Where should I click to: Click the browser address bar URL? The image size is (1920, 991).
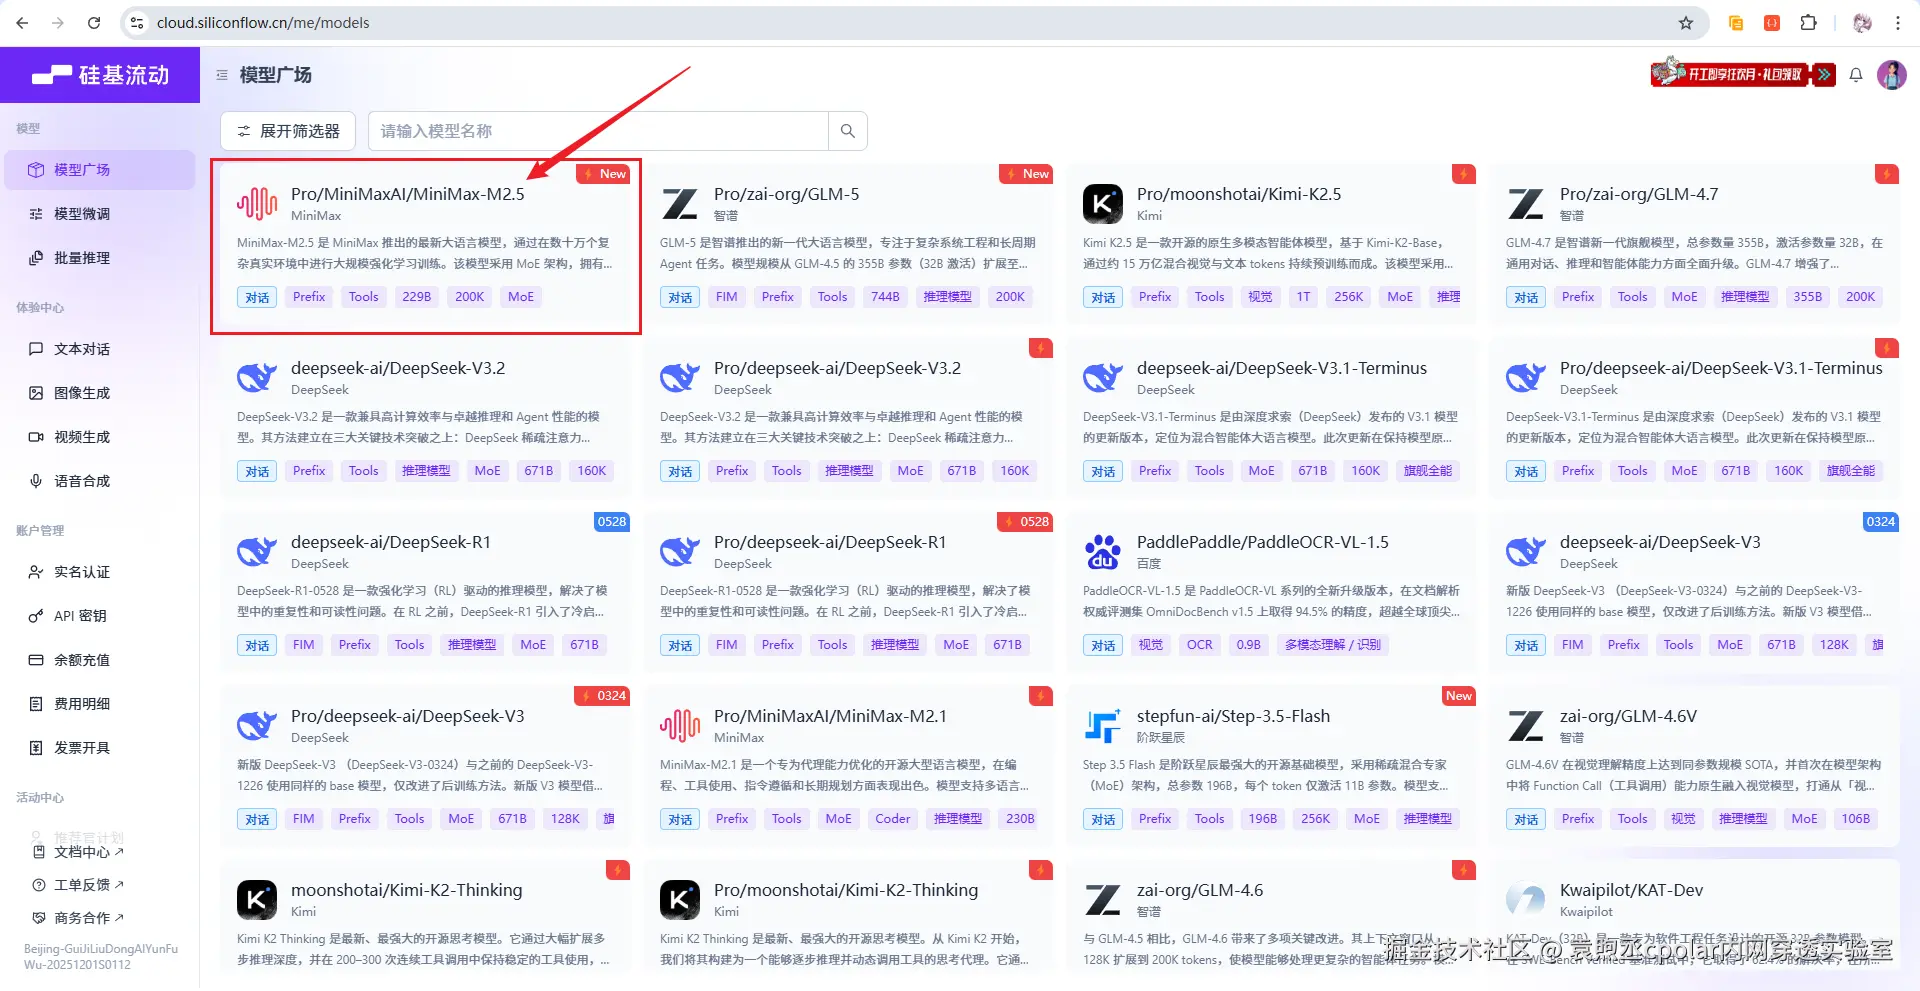263,22
